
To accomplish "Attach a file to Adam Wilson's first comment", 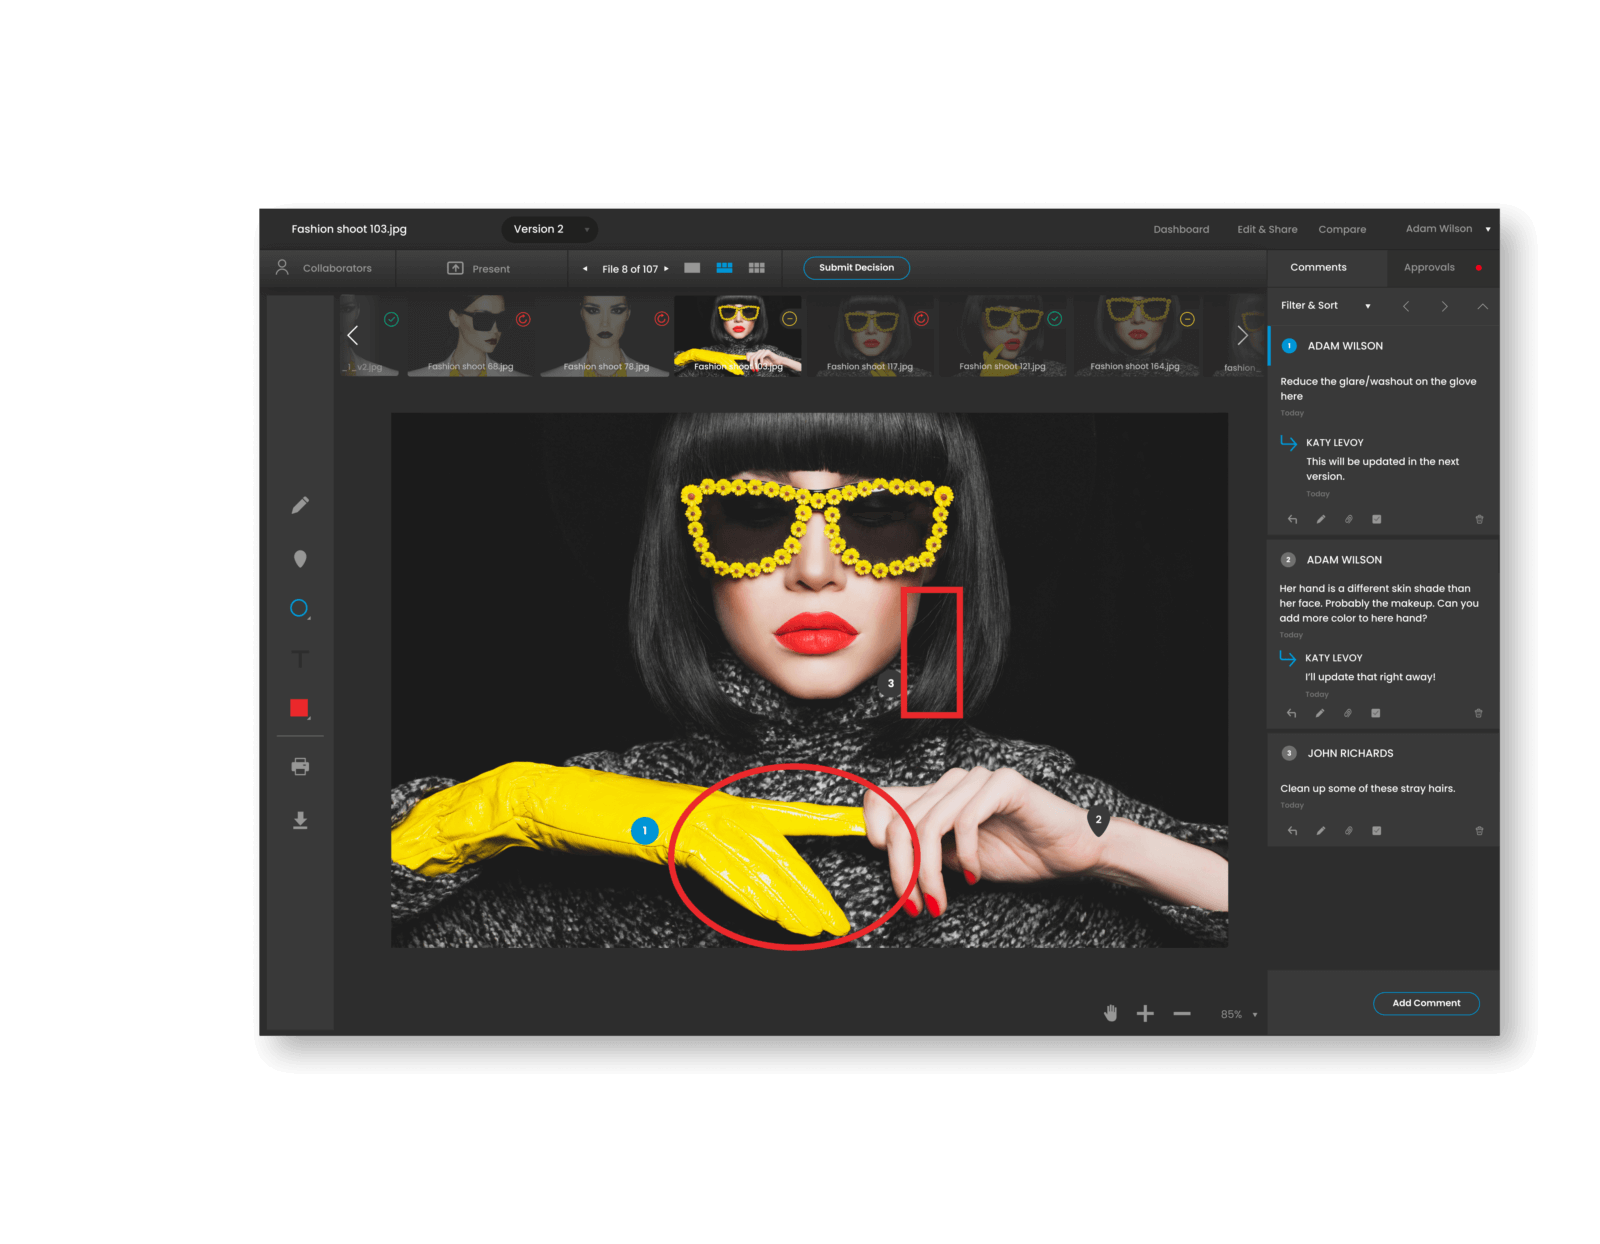I will point(1348,519).
